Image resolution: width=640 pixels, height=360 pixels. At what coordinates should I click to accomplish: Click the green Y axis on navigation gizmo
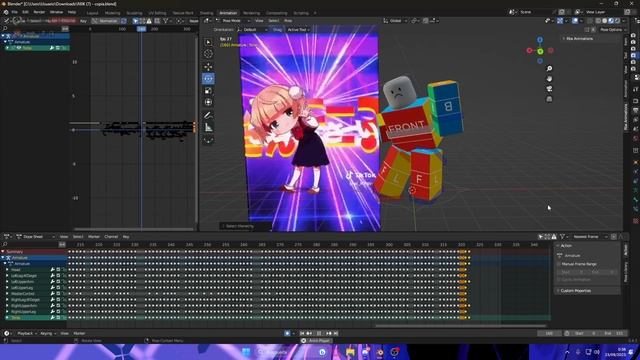[540, 51]
